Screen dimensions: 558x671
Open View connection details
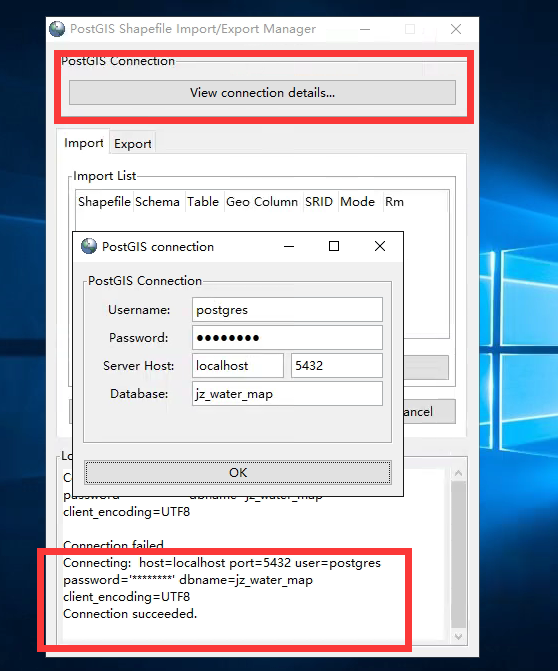click(262, 92)
